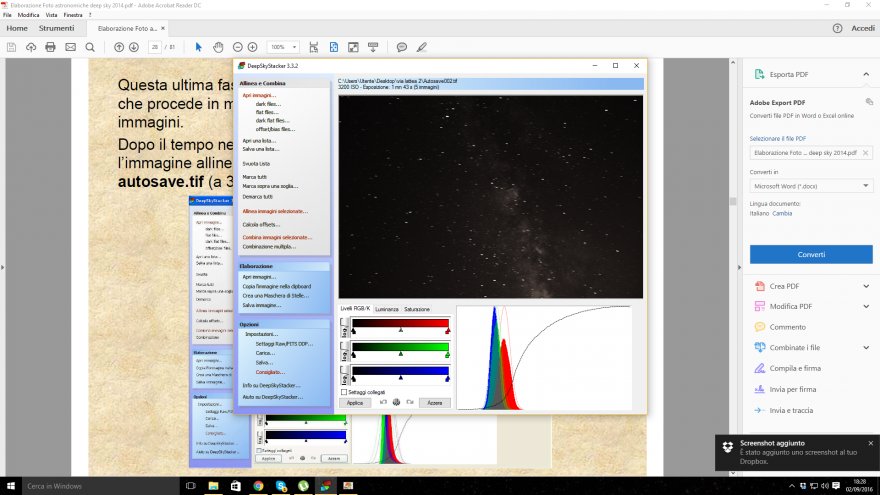Click the green channel midpoint slider marker

coord(401,354)
